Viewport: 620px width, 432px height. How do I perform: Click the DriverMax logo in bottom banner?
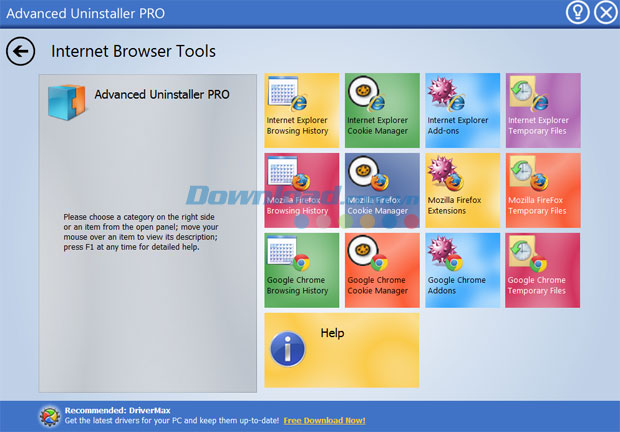(50, 416)
